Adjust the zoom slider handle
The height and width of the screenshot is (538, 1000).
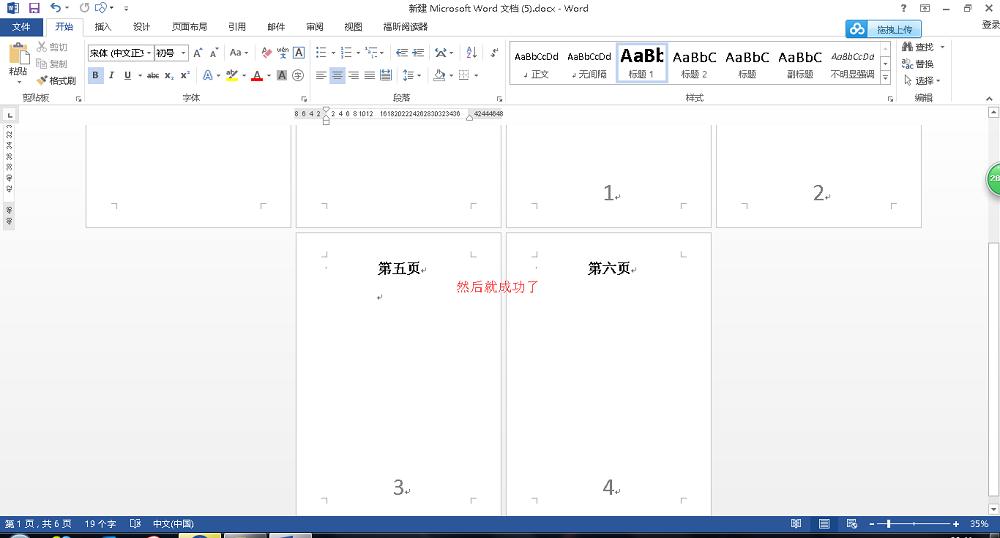pyautogui.click(x=888, y=524)
